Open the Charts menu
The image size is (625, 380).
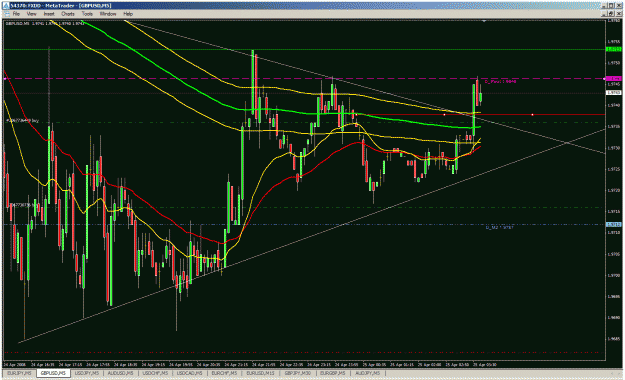coord(67,14)
